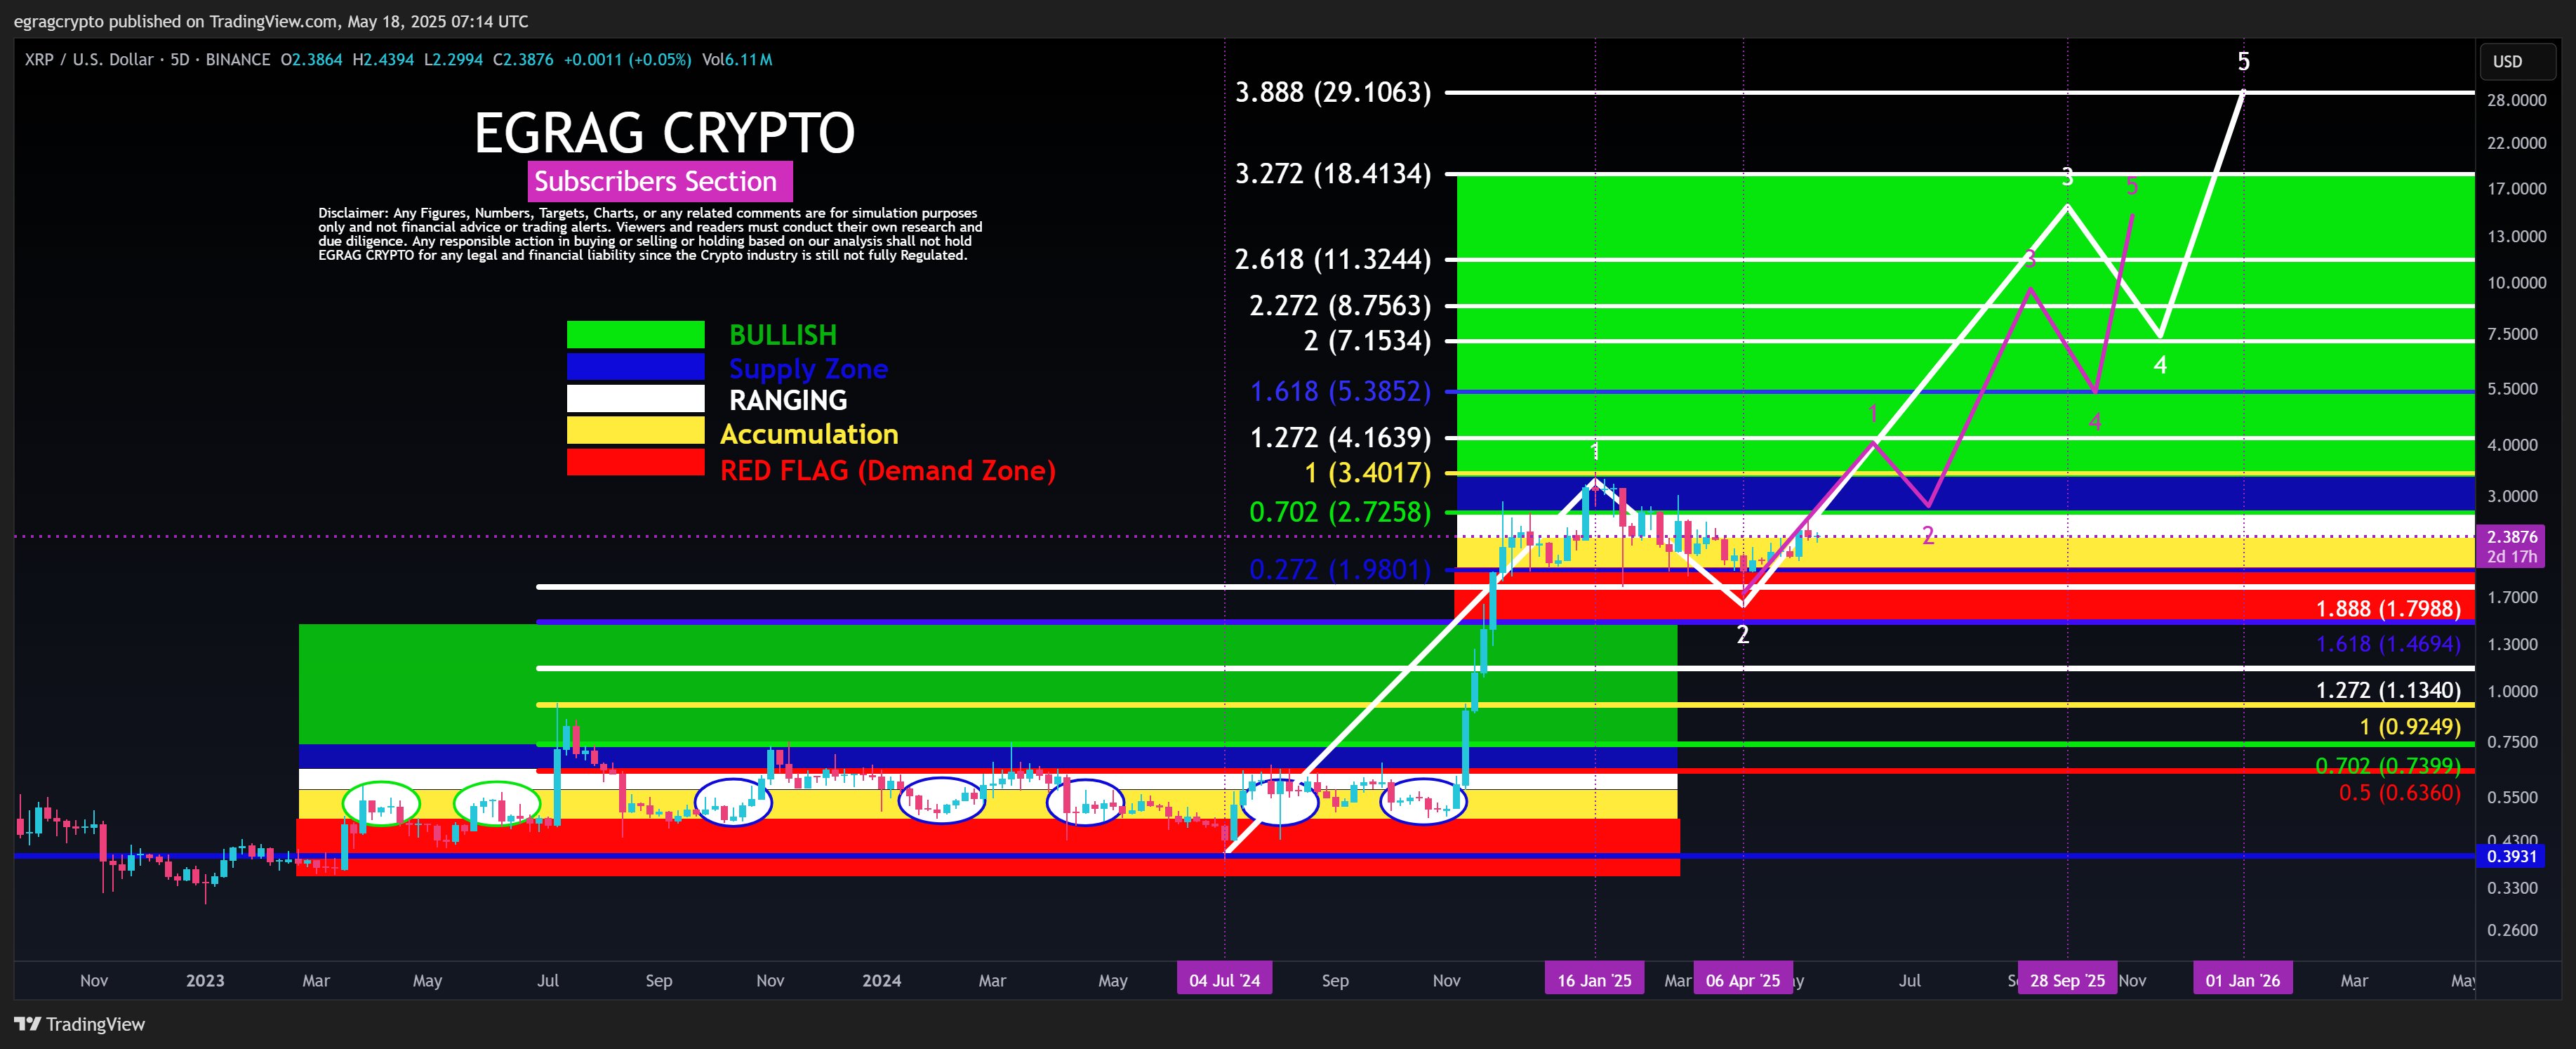The height and width of the screenshot is (1049, 2576).
Task: Click the XRP / U.S. Dollar symbol title
Action: coord(89,59)
